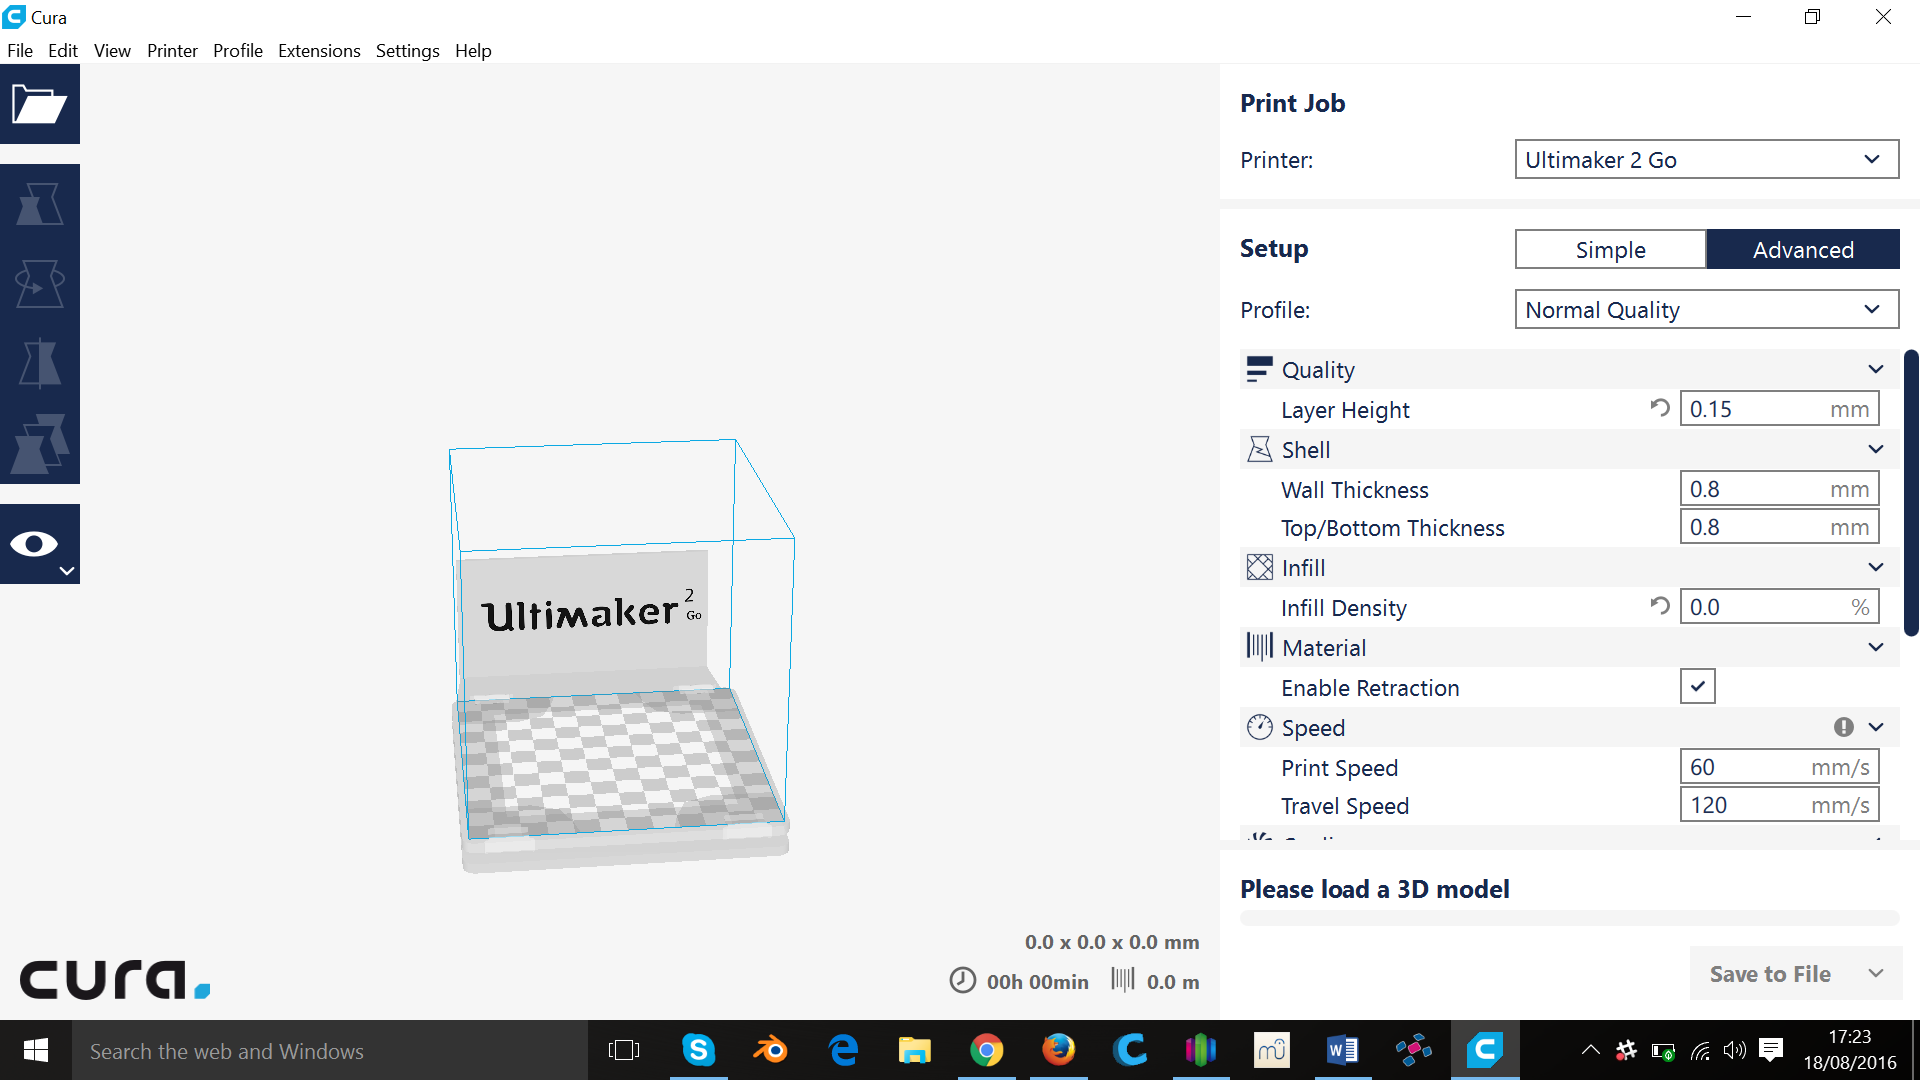Switch setup to Advanced mode

pos(1803,249)
